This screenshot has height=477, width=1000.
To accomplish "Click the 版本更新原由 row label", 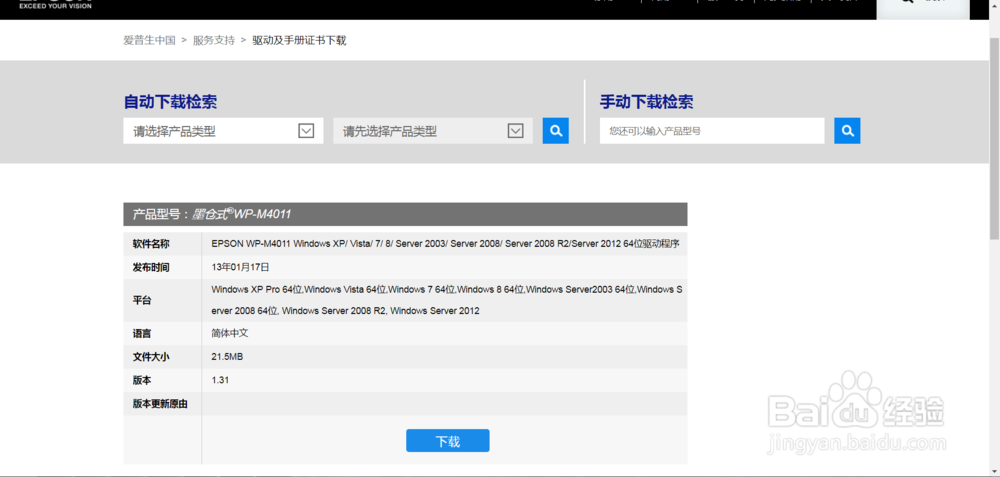I will click(160, 404).
